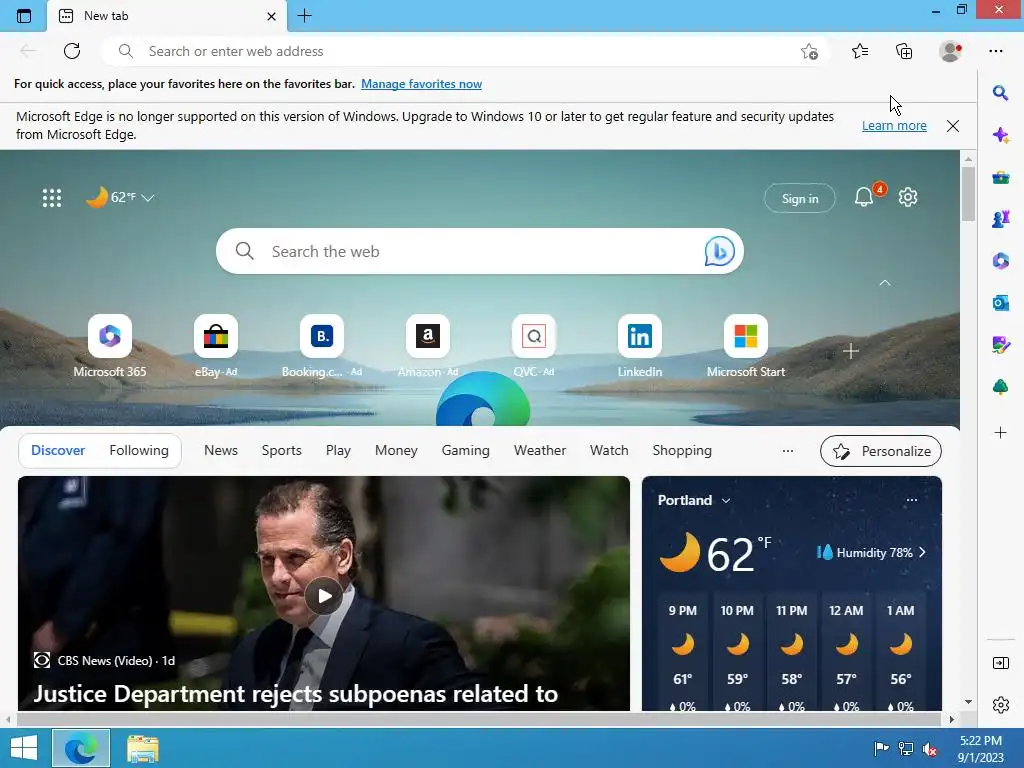Open sidebar Games chess icon
This screenshot has height=768, width=1024.
point(1000,219)
